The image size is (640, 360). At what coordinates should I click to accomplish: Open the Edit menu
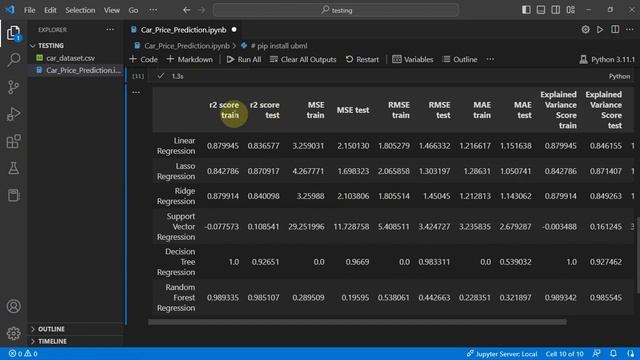point(50,10)
